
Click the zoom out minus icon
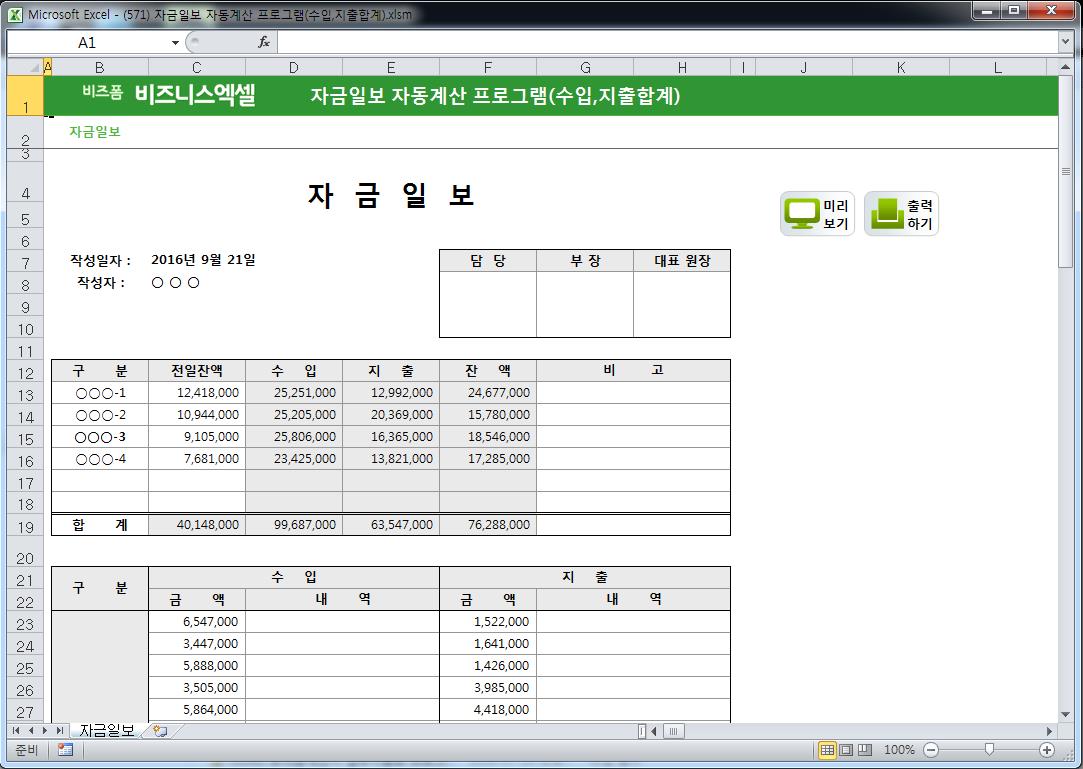(x=931, y=749)
